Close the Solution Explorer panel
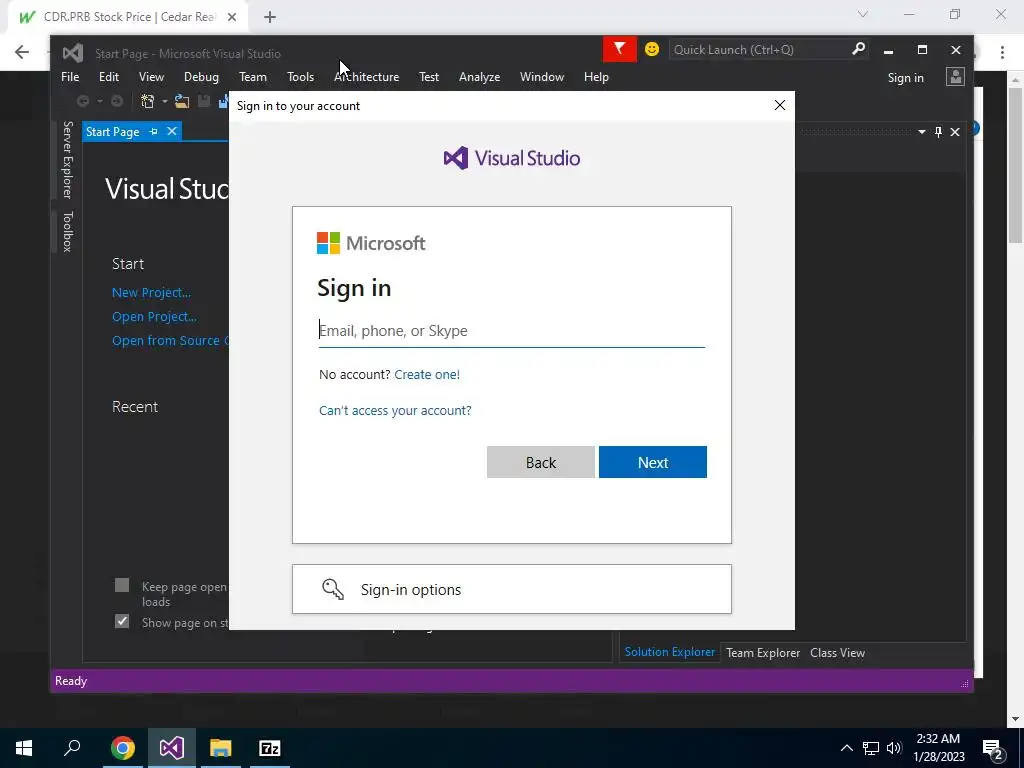The width and height of the screenshot is (1024, 768). click(955, 132)
